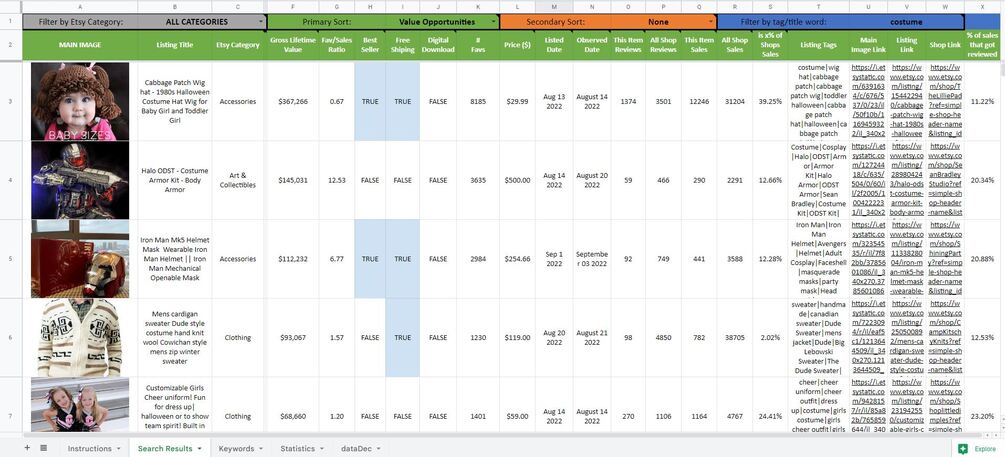Open Search Results tab dropdown arrow
This screenshot has height=457, width=1005.
point(199,449)
